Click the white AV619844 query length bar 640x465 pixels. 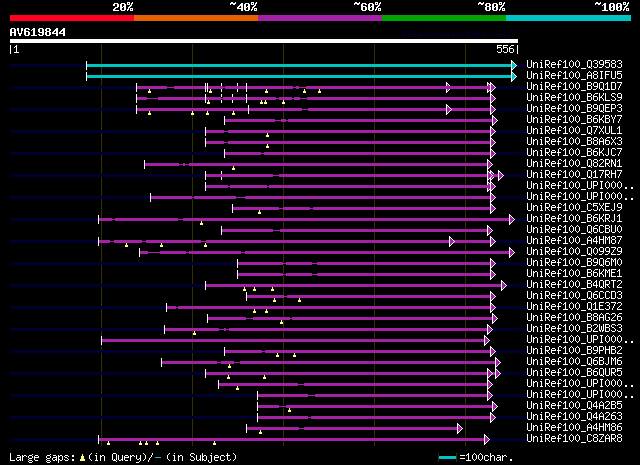coord(264,41)
